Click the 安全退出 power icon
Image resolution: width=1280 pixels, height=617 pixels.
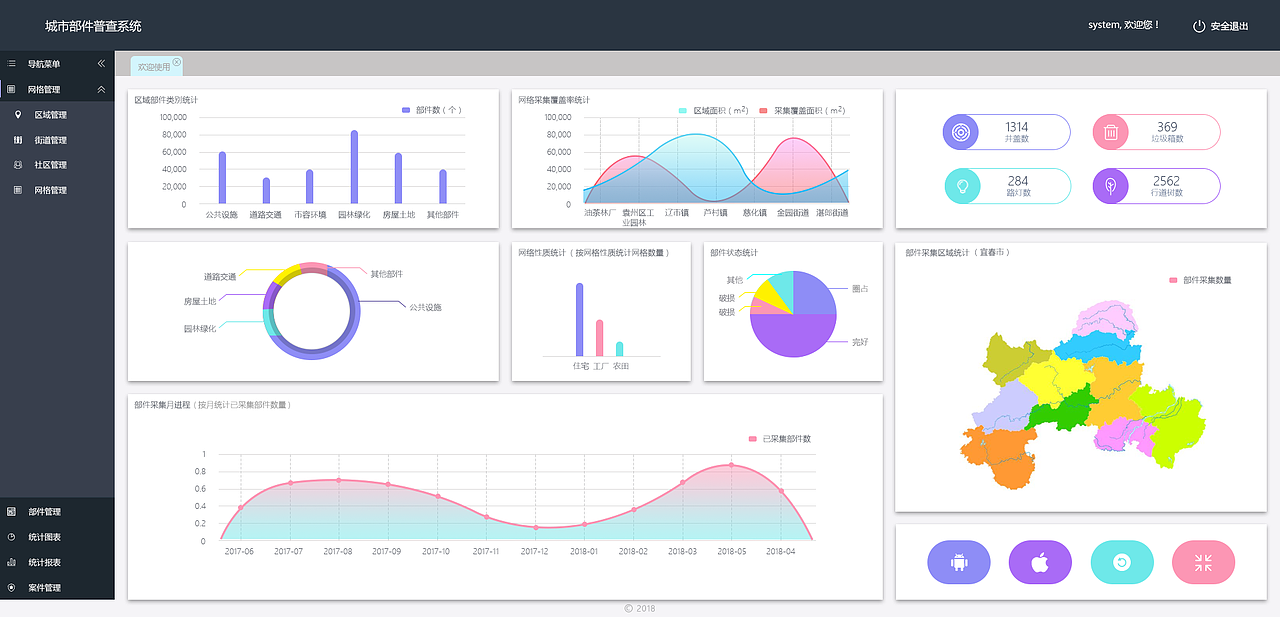[1199, 26]
